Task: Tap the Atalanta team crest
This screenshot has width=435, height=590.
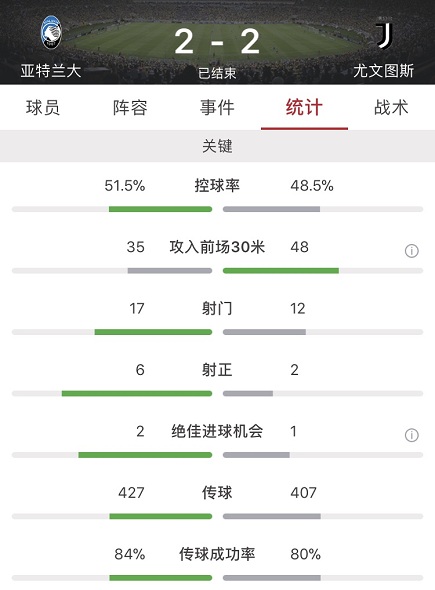Action: pyautogui.click(x=51, y=32)
